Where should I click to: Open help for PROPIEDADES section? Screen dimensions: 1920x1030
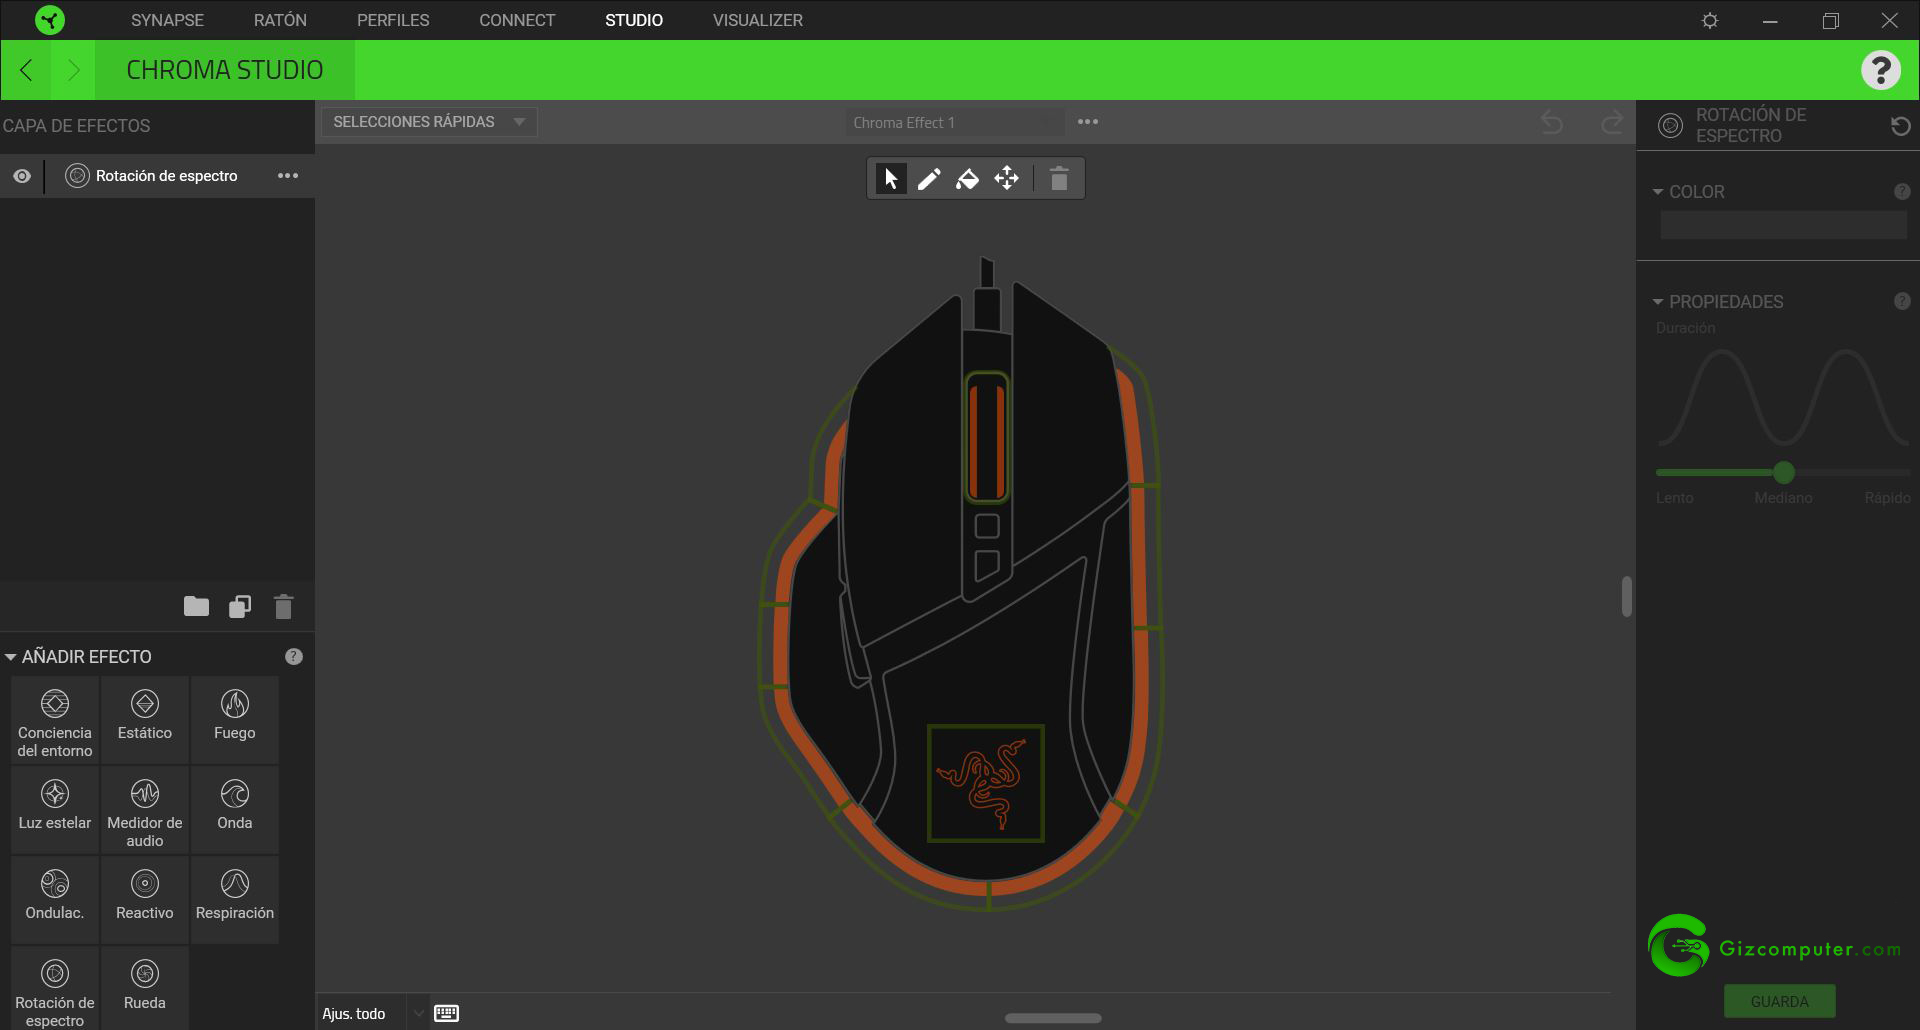click(x=1902, y=302)
